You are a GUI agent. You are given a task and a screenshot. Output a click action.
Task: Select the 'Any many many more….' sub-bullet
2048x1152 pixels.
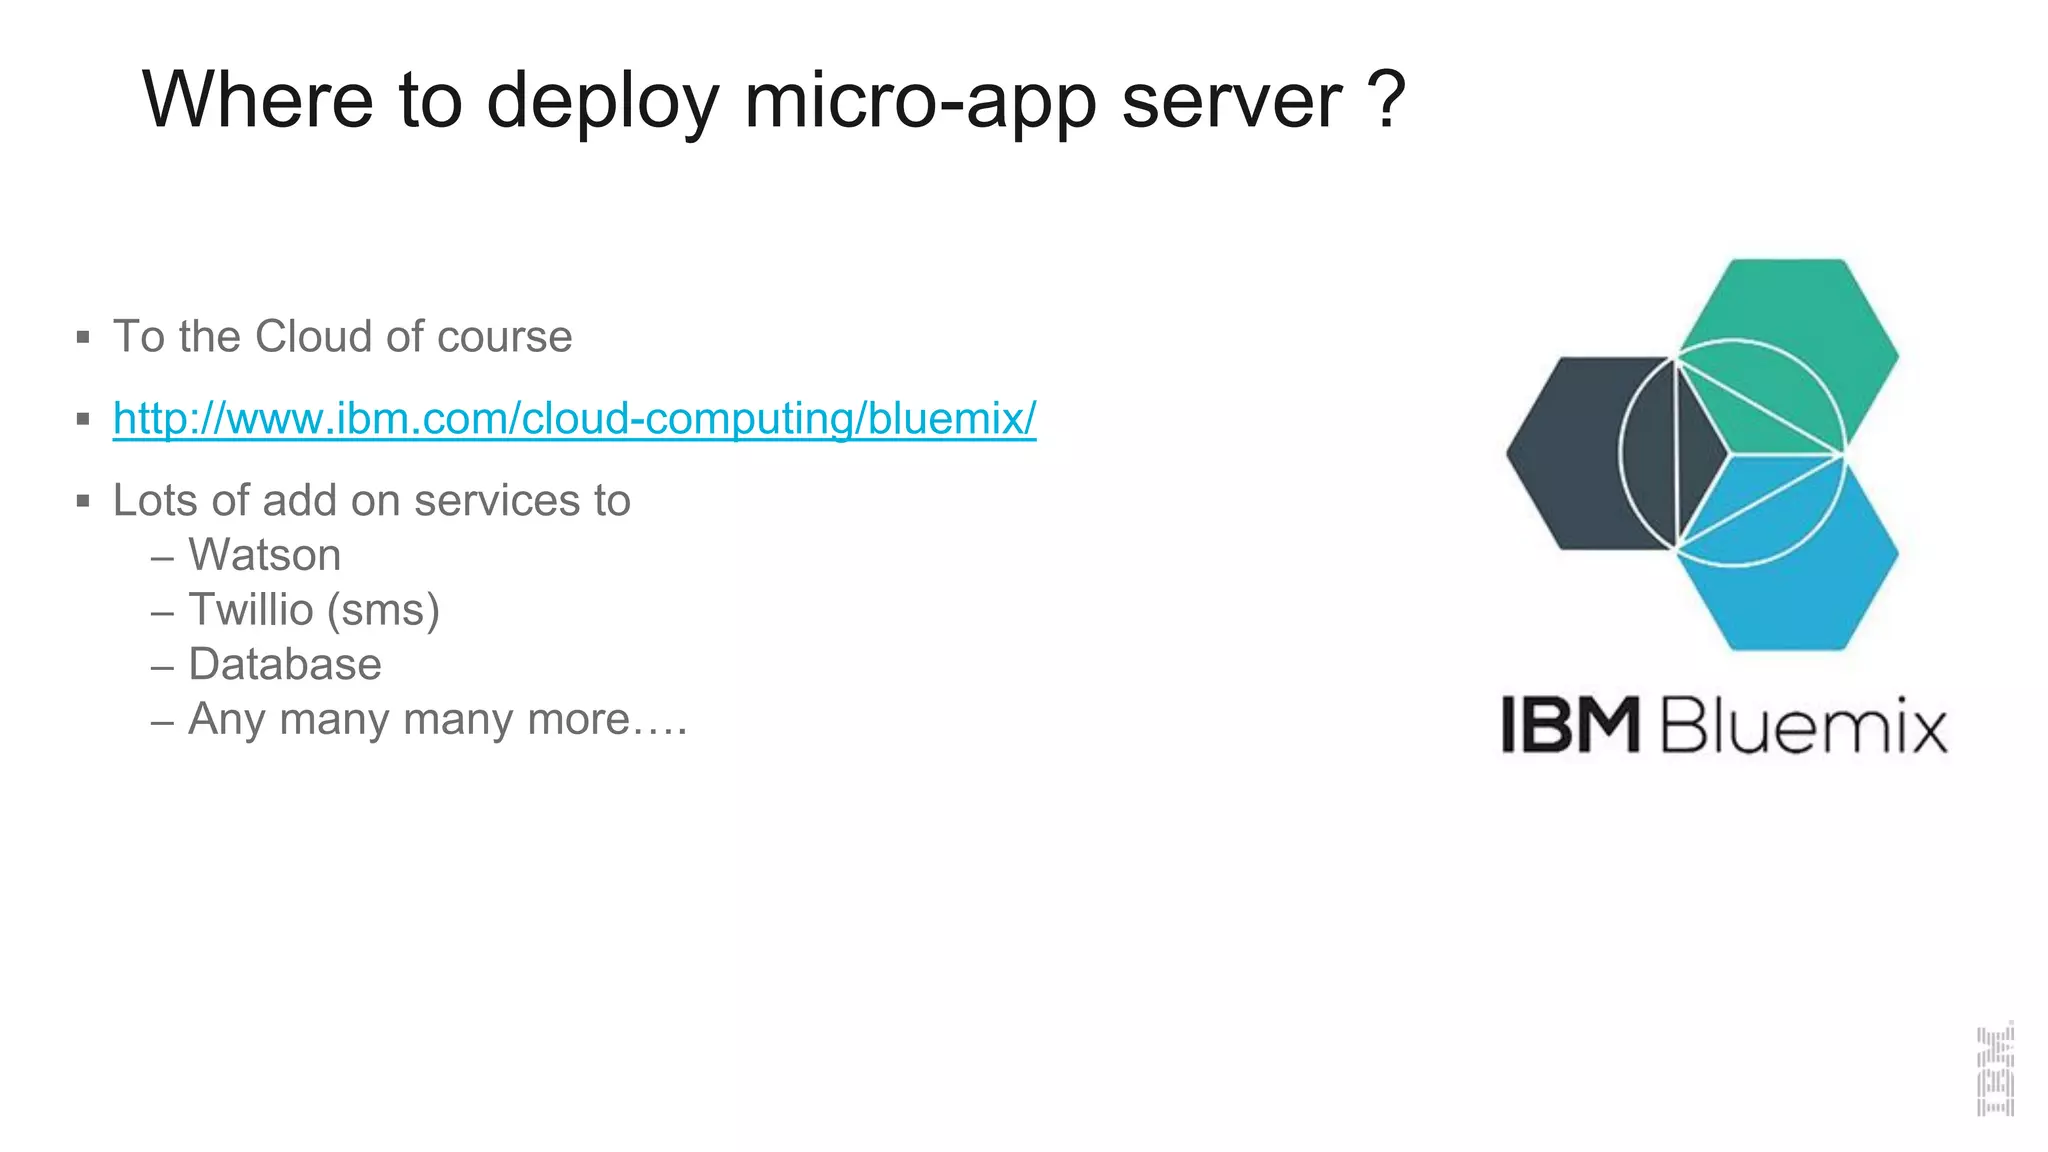click(x=438, y=719)
